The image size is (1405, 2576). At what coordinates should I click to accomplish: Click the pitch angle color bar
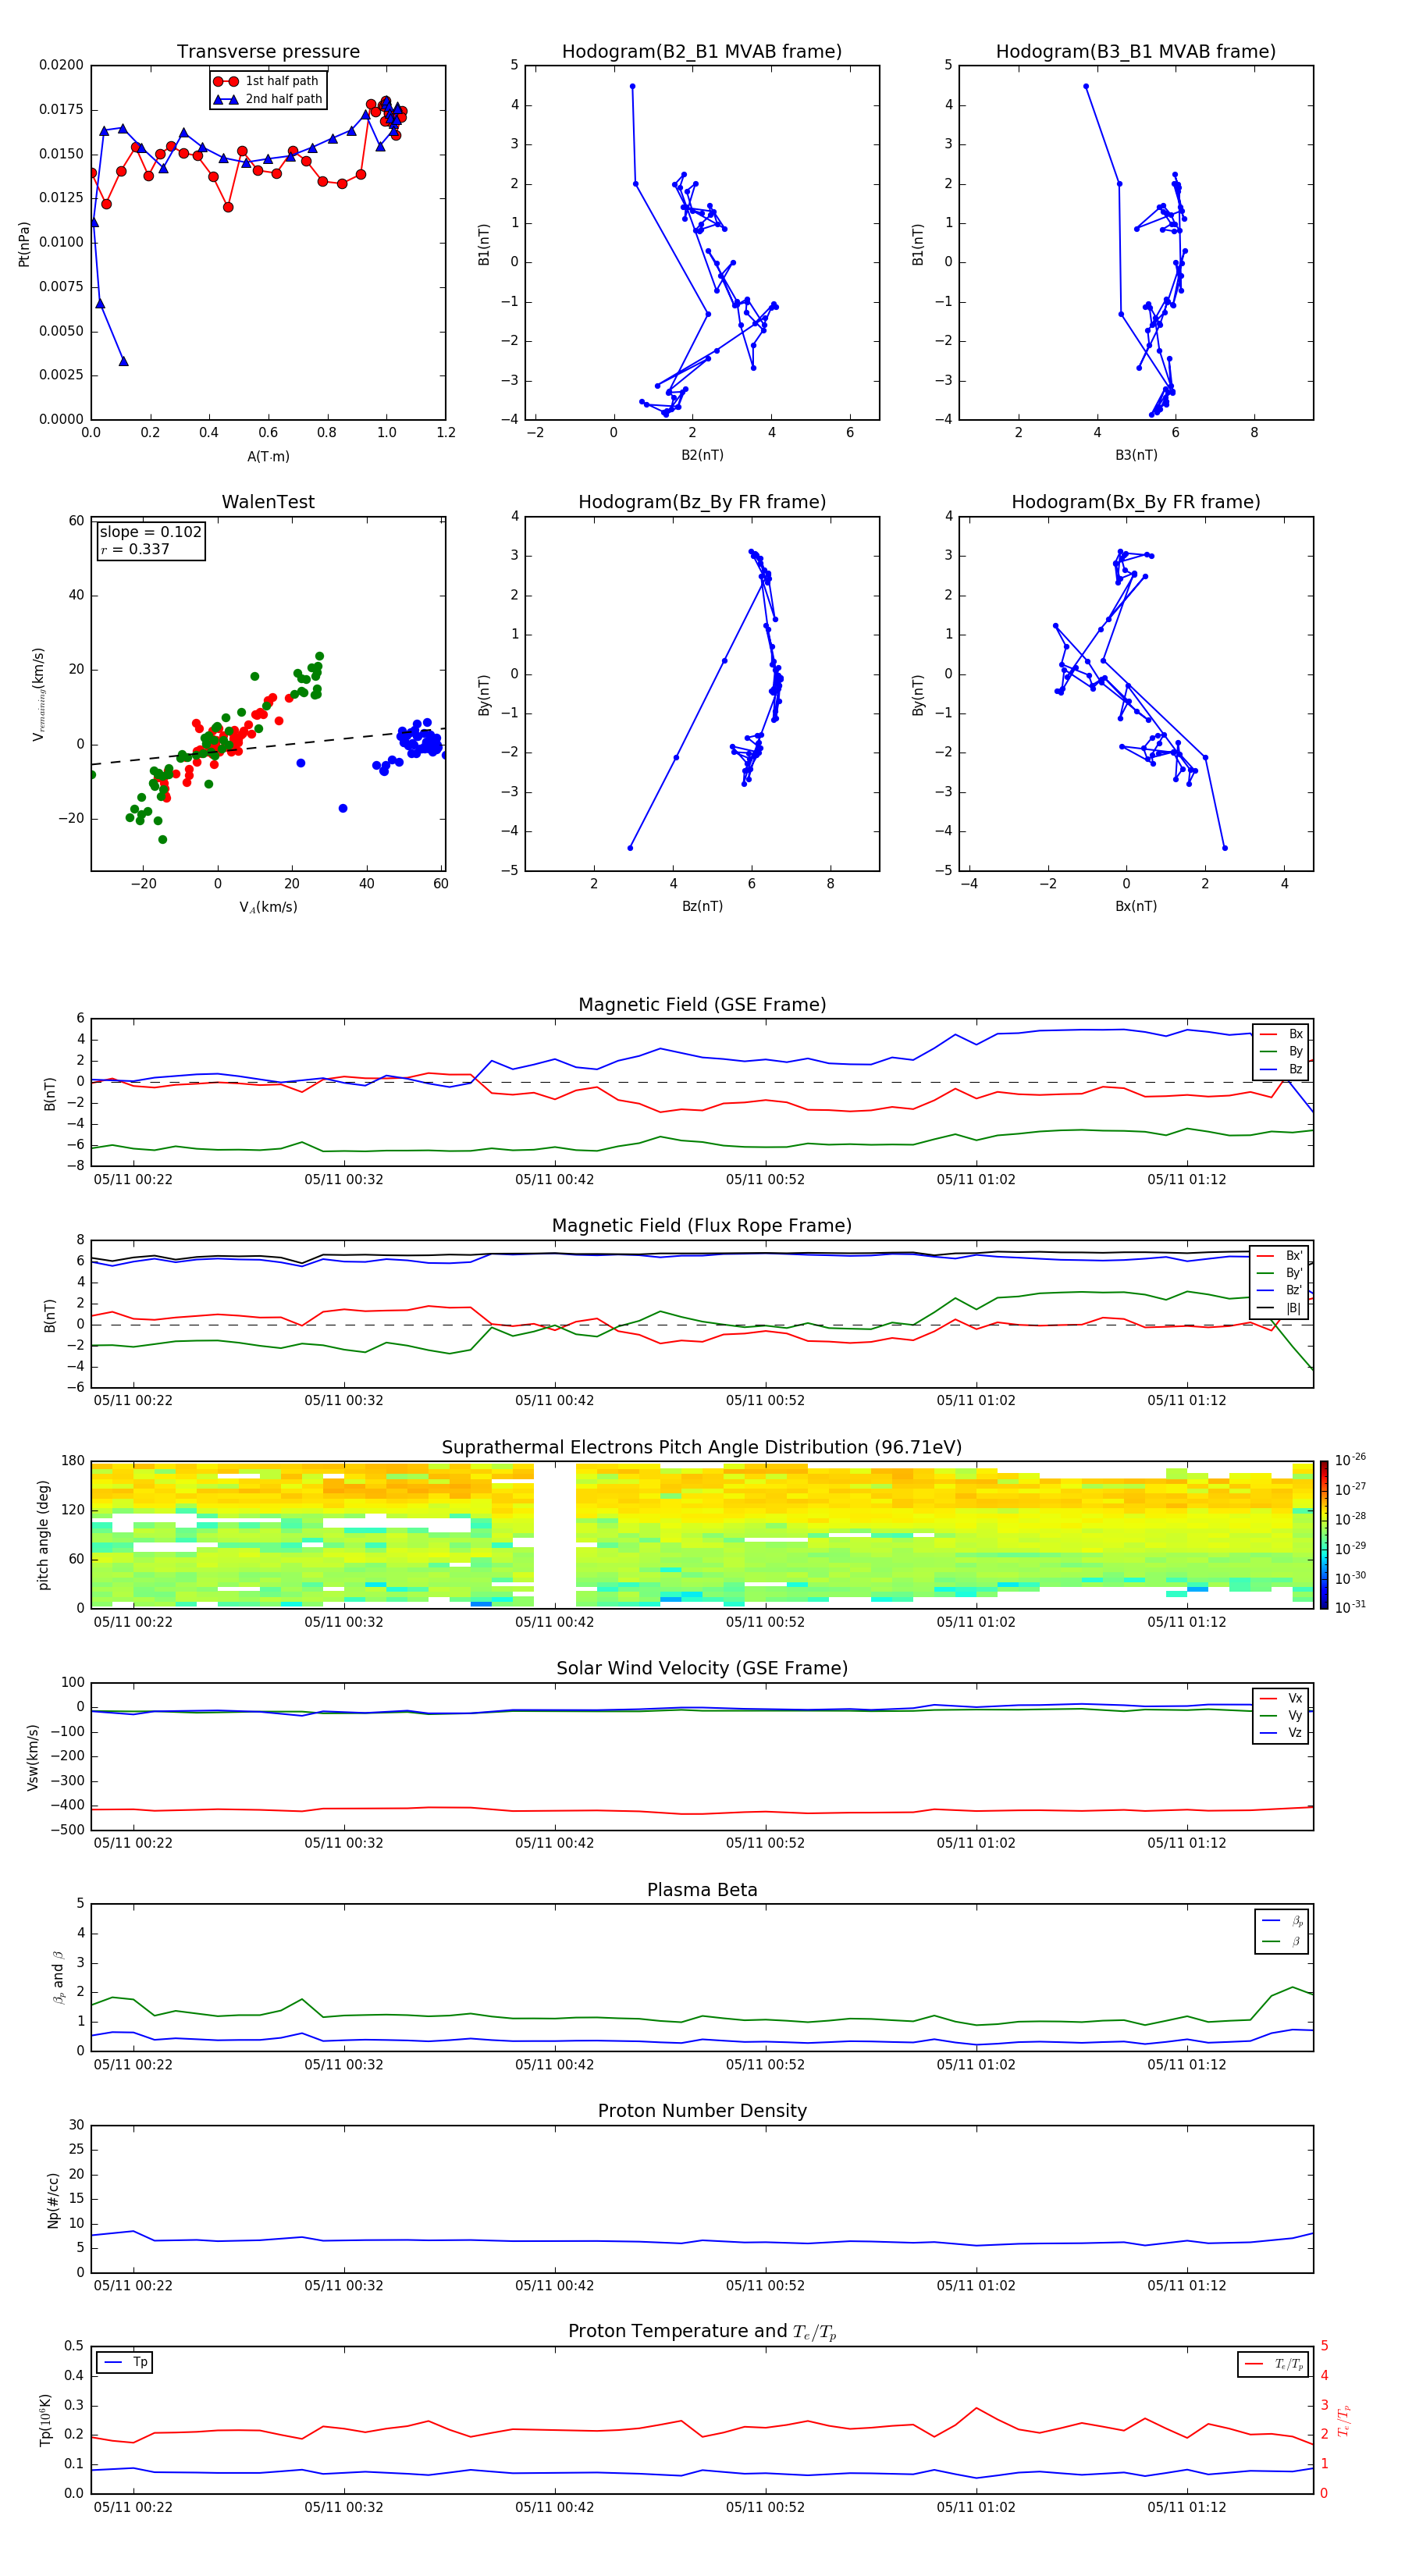point(1323,1535)
